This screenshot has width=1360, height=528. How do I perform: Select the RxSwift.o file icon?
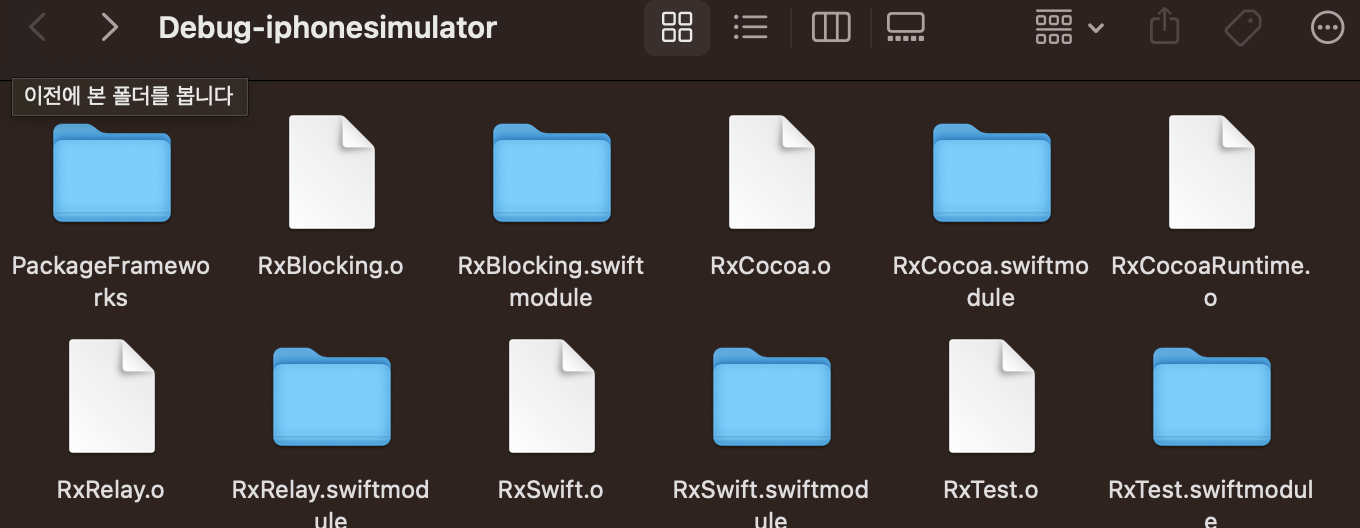tap(551, 396)
